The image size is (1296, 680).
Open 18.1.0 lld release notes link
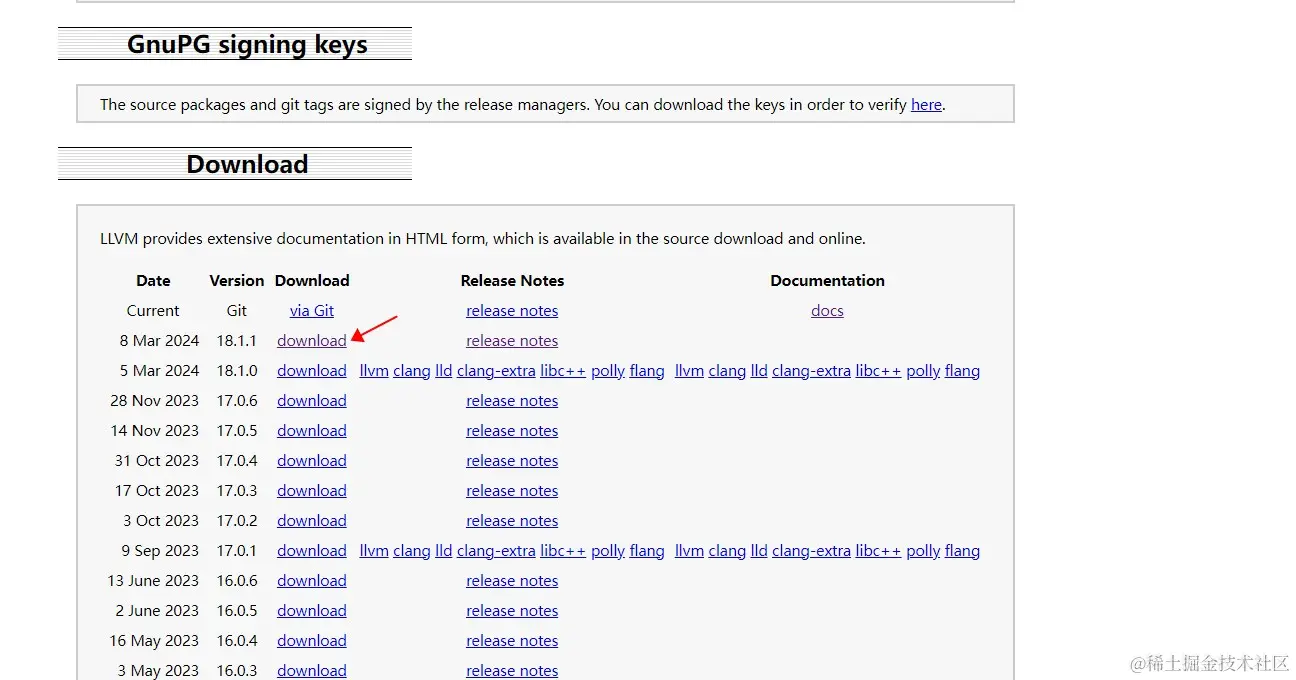click(x=443, y=371)
